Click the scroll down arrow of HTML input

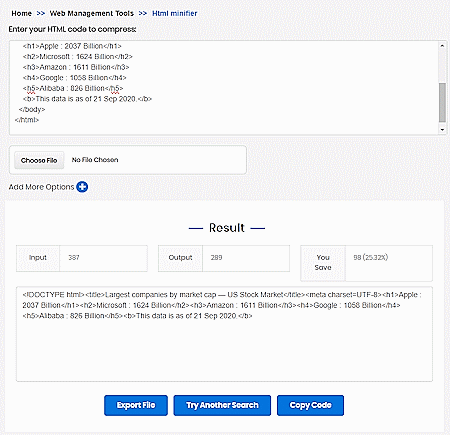coord(442,130)
